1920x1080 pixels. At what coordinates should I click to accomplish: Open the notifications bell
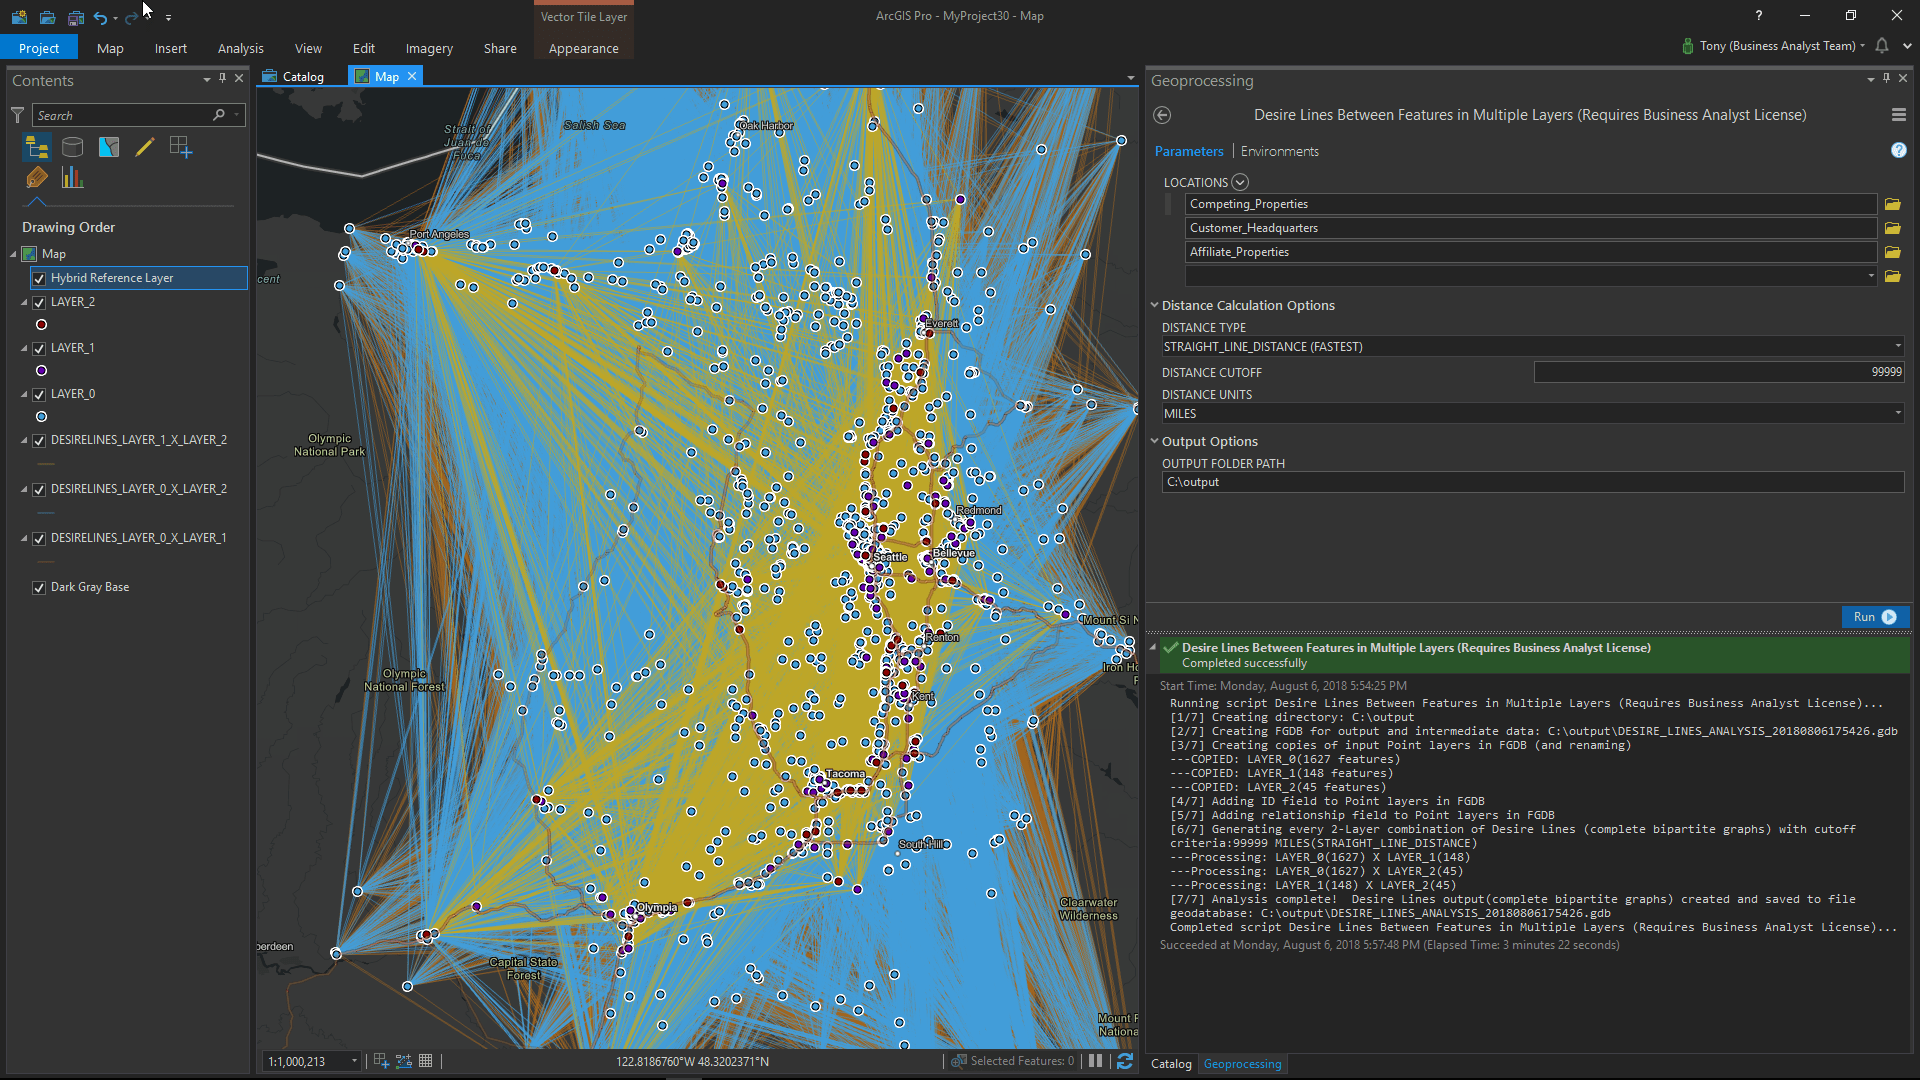tap(1882, 46)
